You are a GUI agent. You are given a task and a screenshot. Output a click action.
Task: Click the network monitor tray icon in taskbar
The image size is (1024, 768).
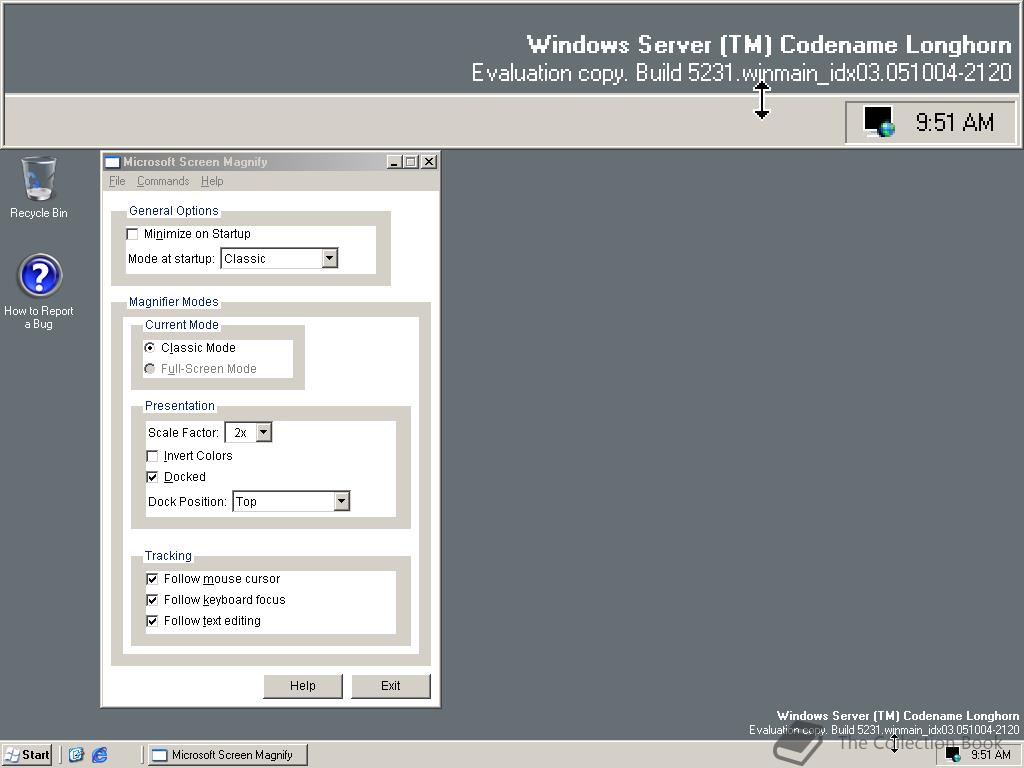[953, 755]
